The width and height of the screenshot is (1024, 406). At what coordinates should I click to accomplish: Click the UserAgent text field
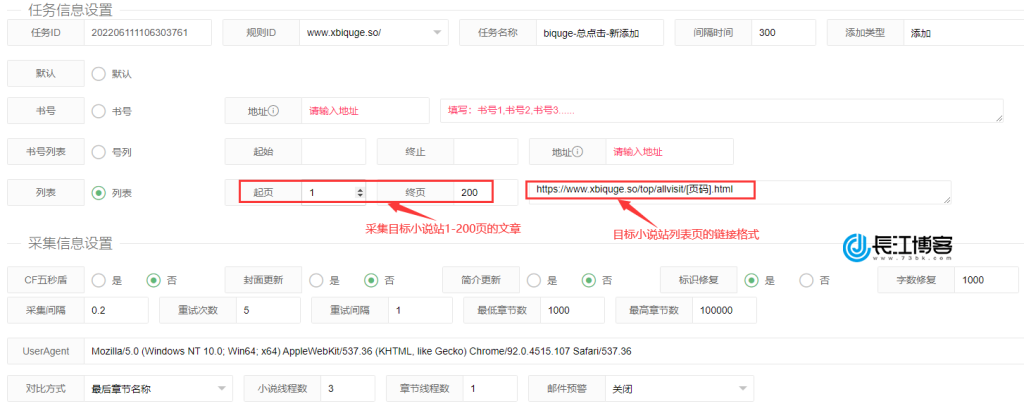tap(550, 351)
